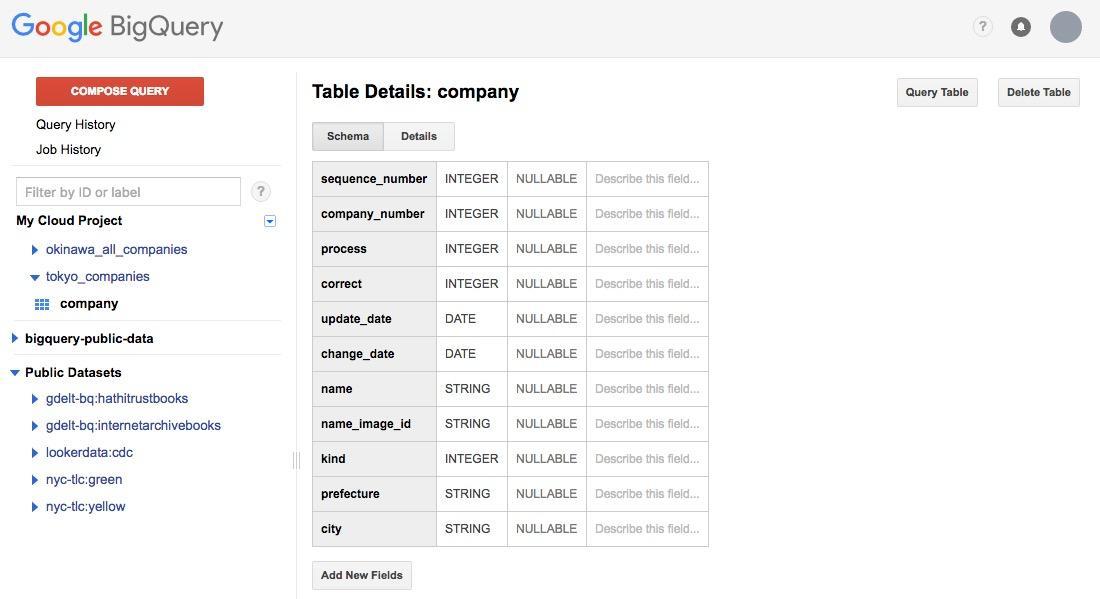Image resolution: width=1100 pixels, height=599 pixels.
Task: Click the Compose Query button
Action: coord(120,91)
